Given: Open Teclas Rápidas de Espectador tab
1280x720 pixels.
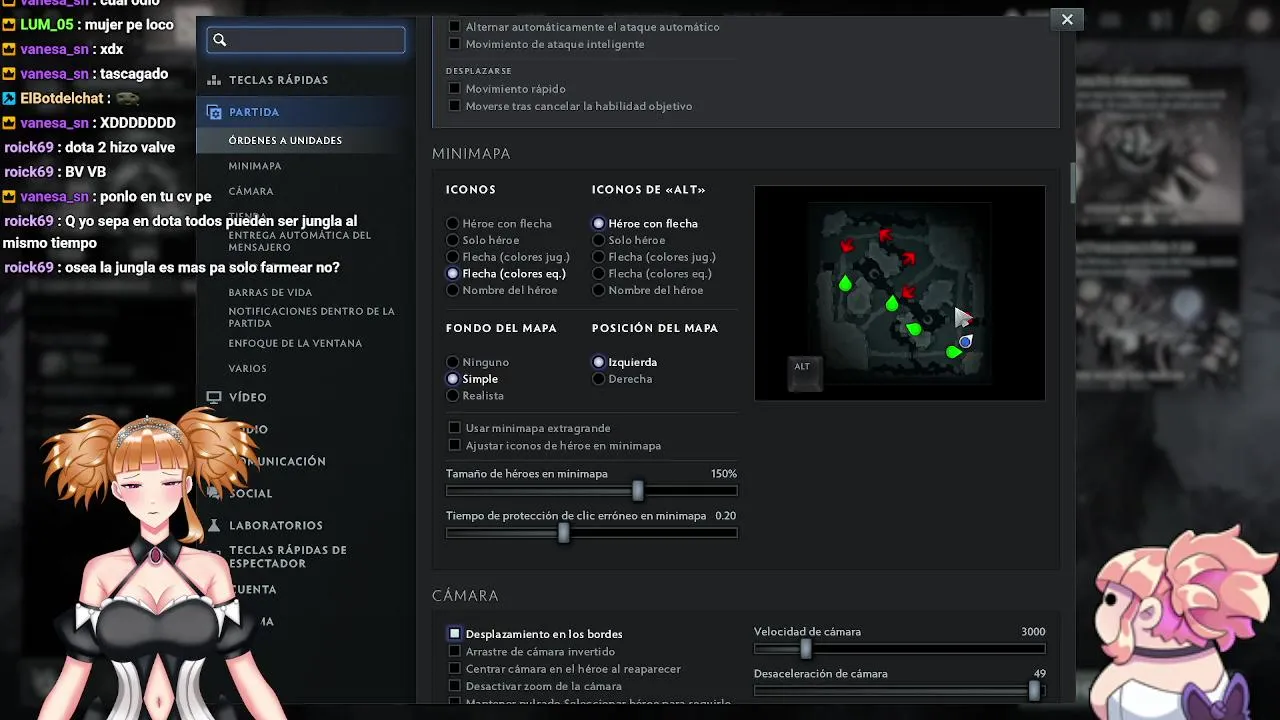Looking at the screenshot, I should click(288, 557).
